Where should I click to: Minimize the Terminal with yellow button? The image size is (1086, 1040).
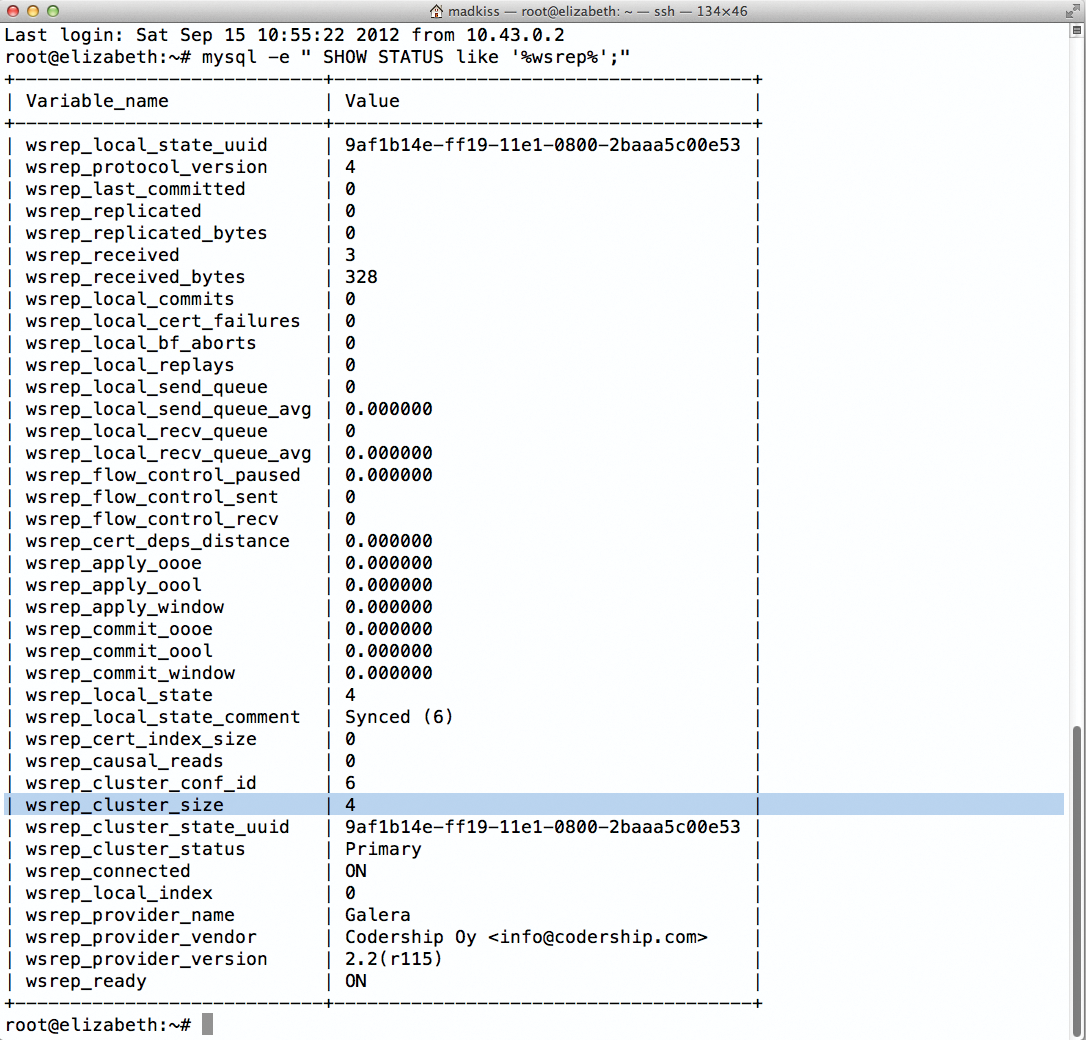(x=33, y=11)
